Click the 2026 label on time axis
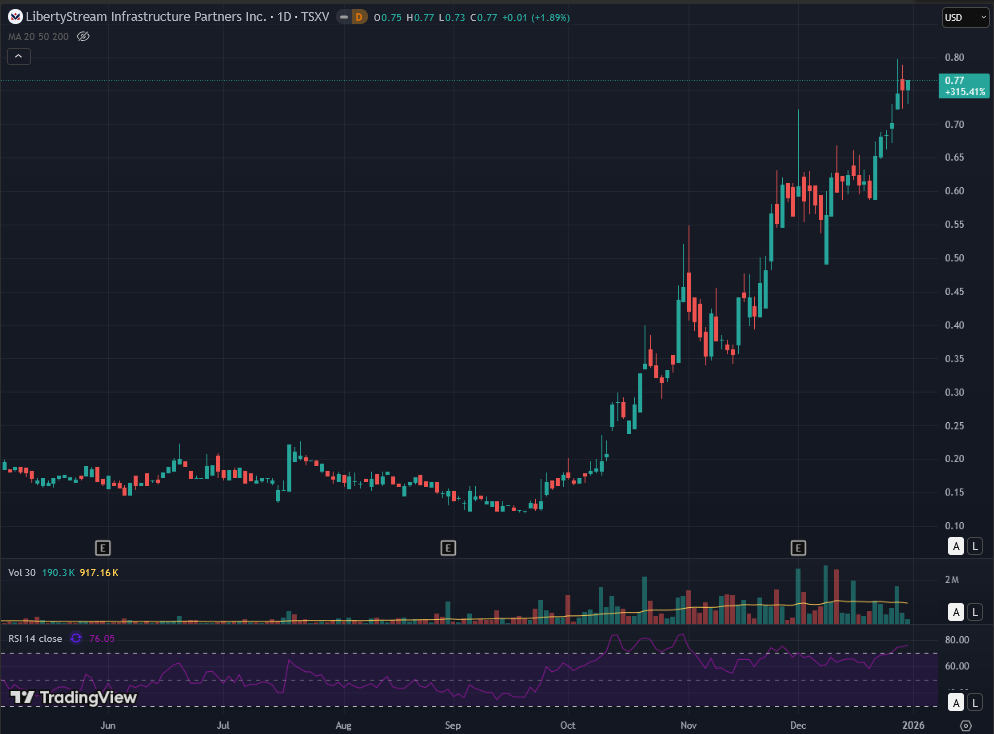The width and height of the screenshot is (994, 734). (x=913, y=725)
